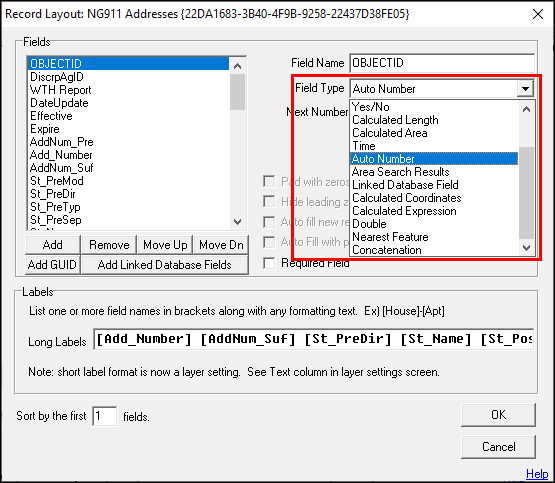Pick Concatenation in the type list
Screen dimensions: 555x483
click(x=387, y=250)
